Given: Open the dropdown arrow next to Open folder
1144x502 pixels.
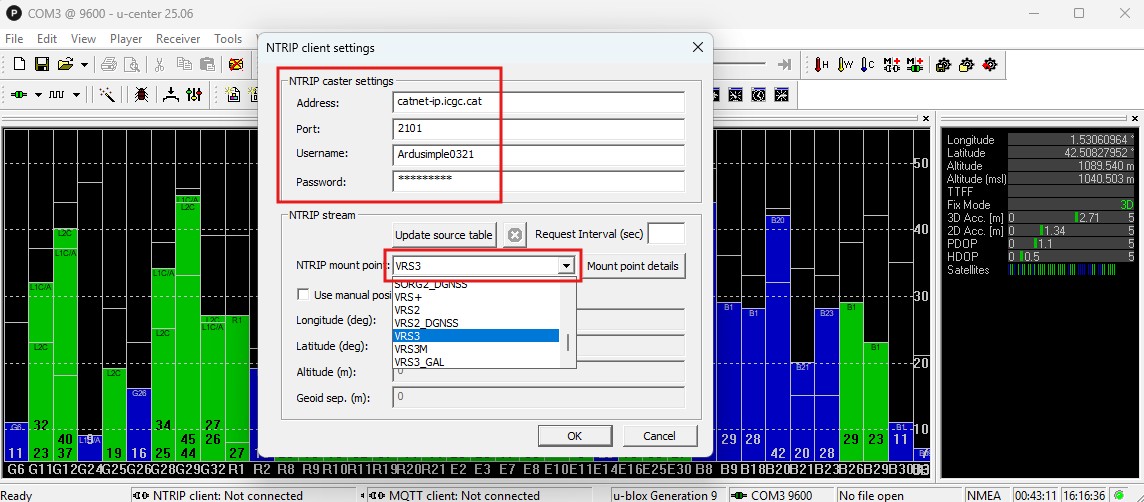Looking at the screenshot, I should [x=84, y=65].
